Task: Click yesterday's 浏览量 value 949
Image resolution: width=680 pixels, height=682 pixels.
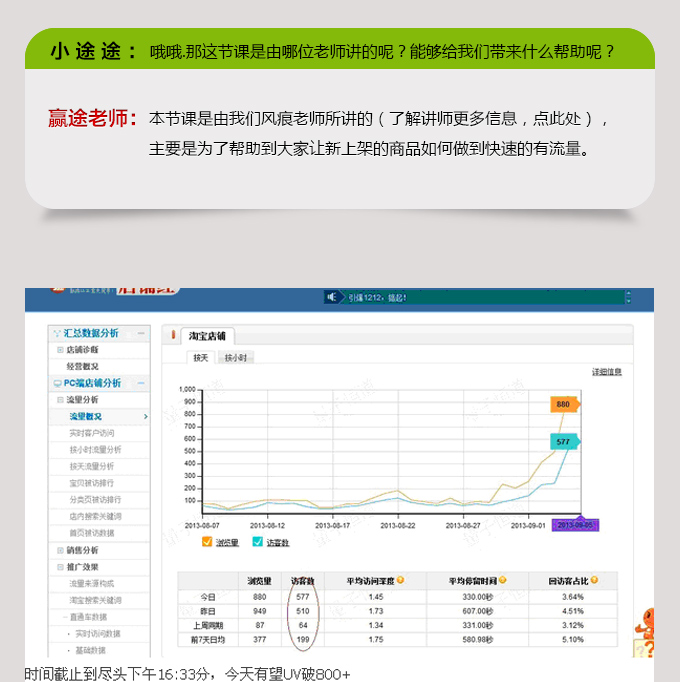Action: (x=260, y=611)
